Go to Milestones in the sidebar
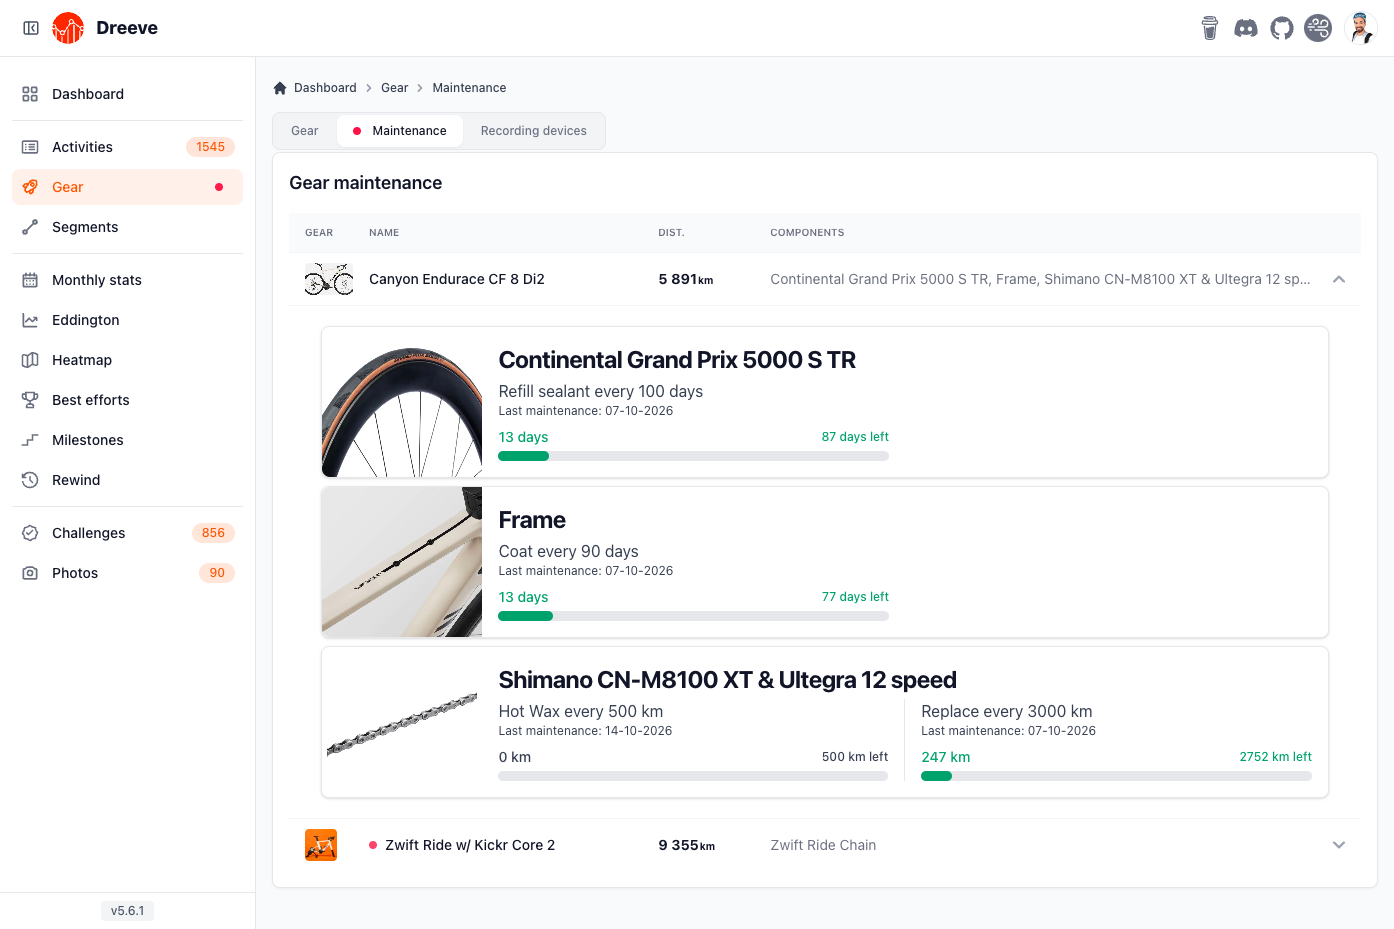This screenshot has height=929, width=1394. pyautogui.click(x=127, y=440)
